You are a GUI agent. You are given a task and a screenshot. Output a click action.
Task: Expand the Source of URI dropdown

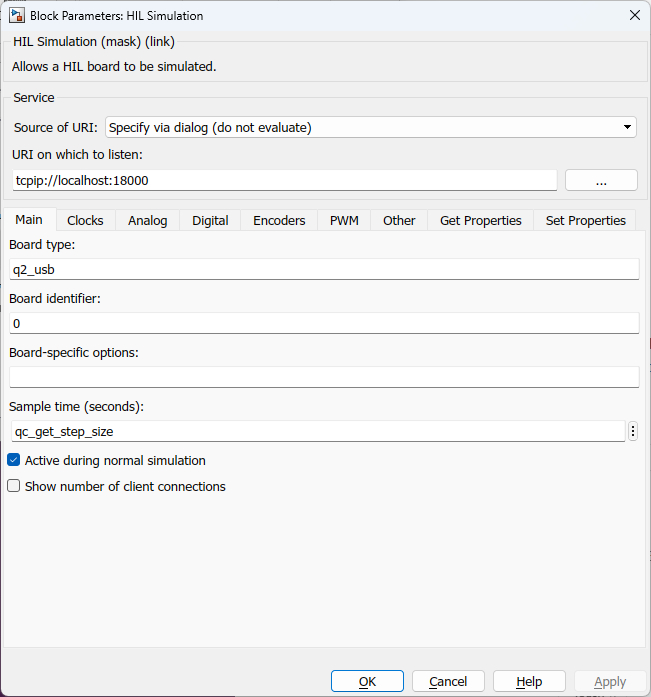tap(370, 127)
